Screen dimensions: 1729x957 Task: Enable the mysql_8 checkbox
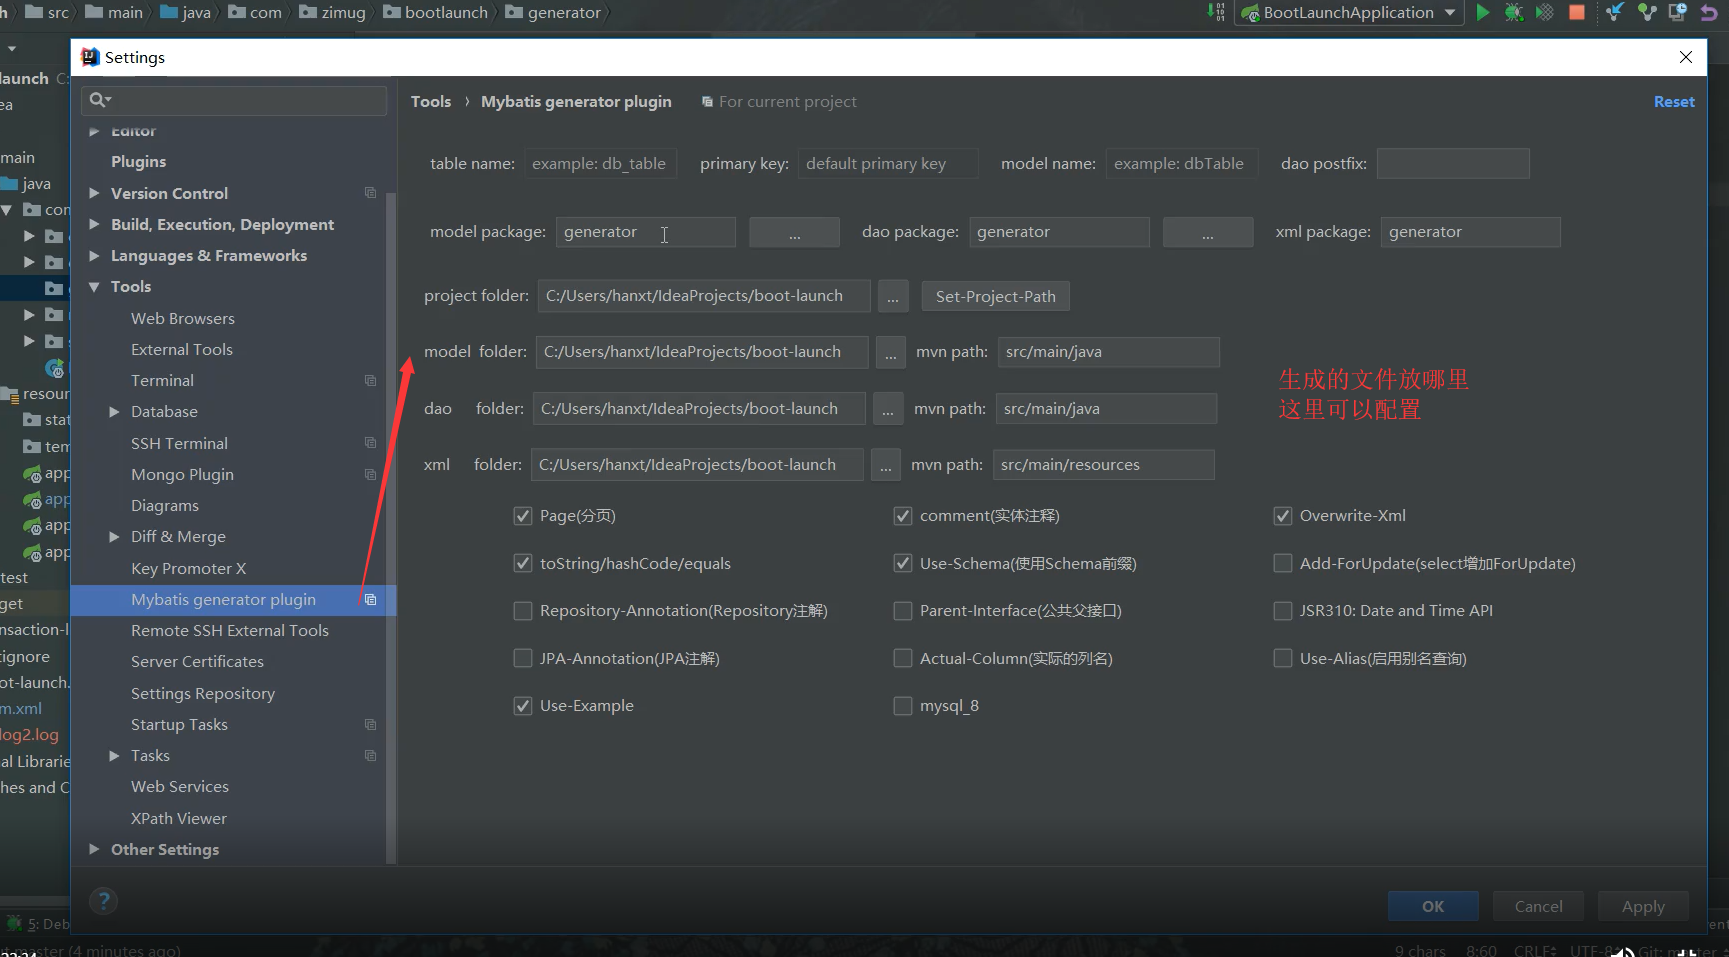[x=903, y=706]
